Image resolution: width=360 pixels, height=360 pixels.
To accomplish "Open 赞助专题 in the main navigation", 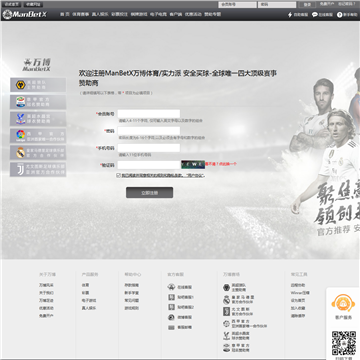I will point(213,14).
